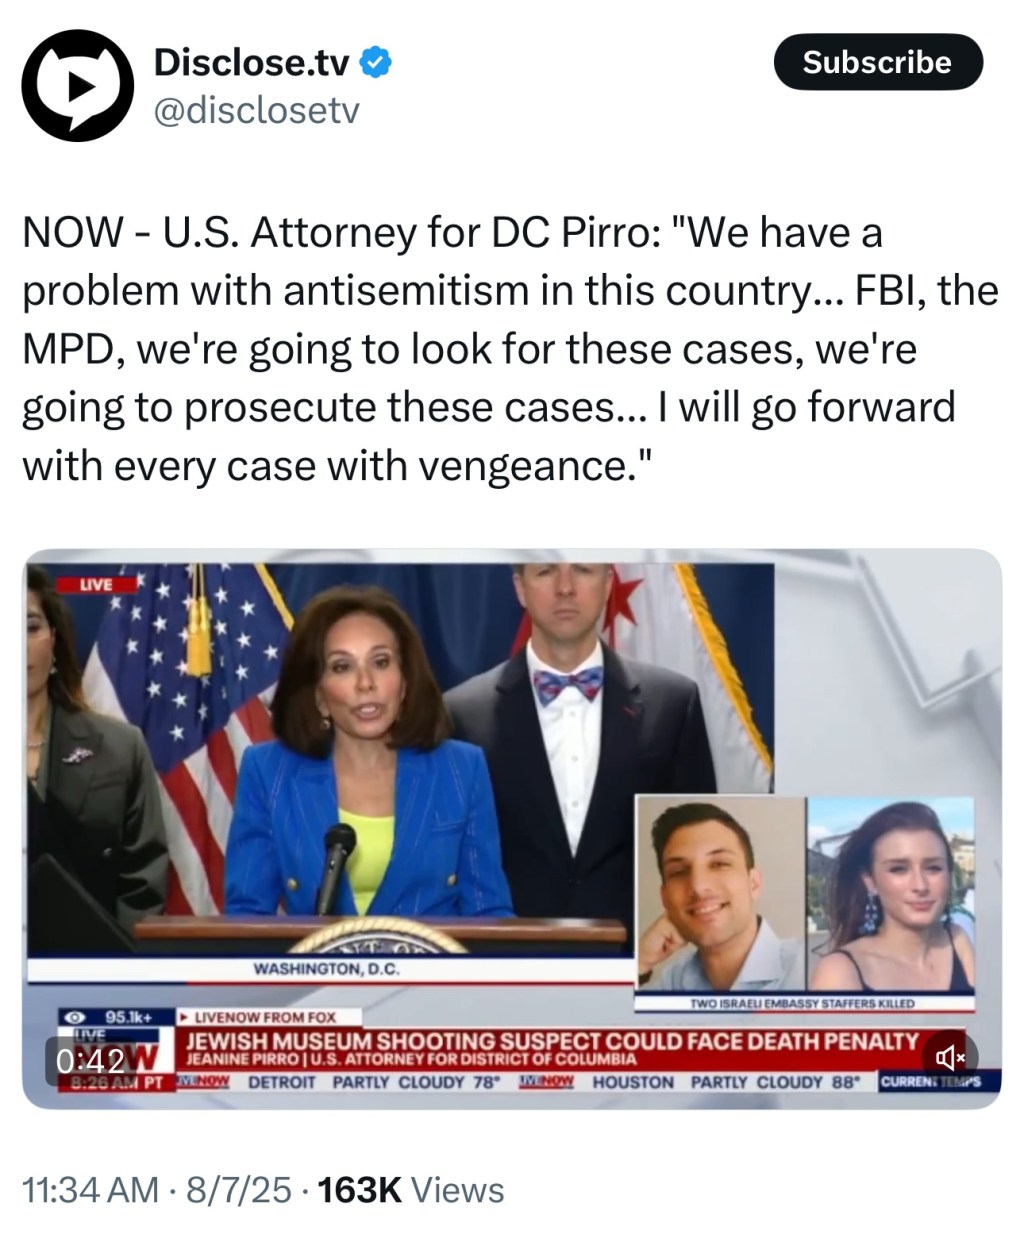Screen dimensions: 1024x1238
Task: Click the Washington, D.C. location caption
Action: [x=326, y=968]
